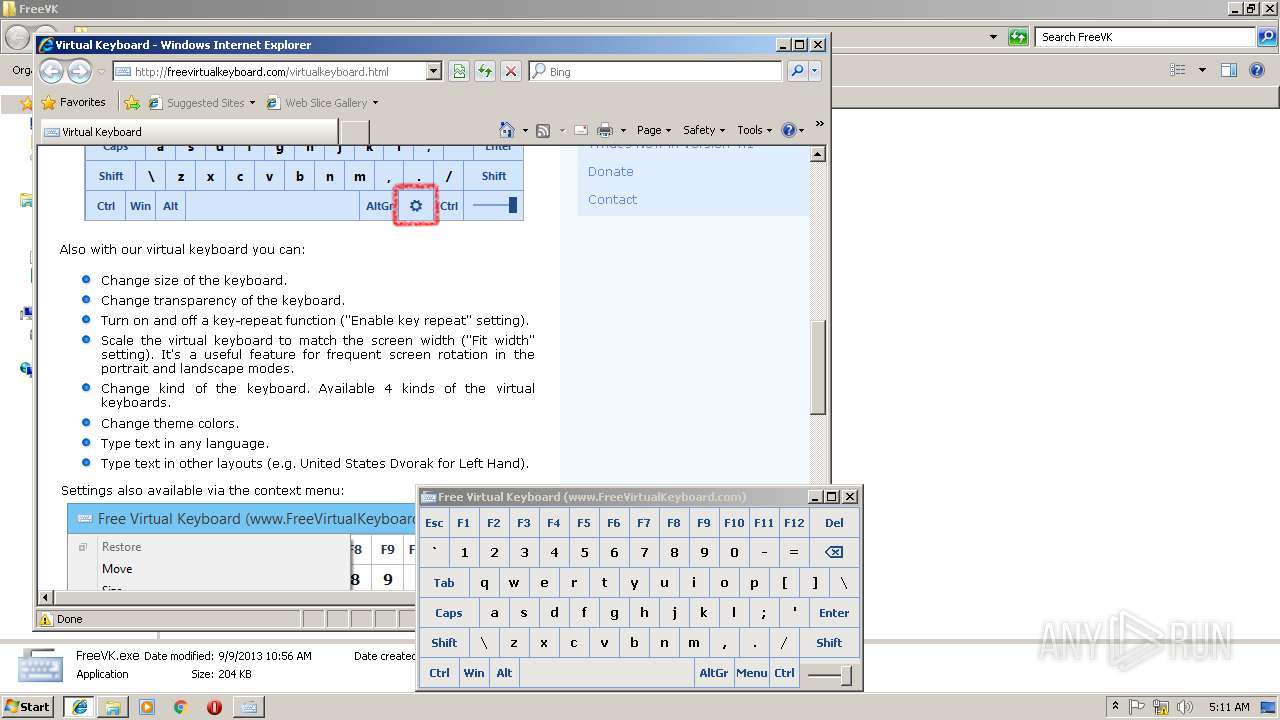
Task: Expand Web Slice Gallery dropdown
Action: pos(375,102)
